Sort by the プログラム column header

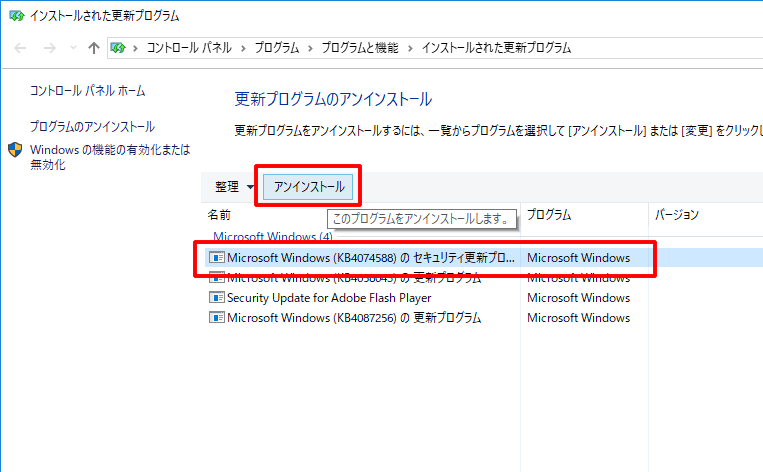pyautogui.click(x=550, y=215)
